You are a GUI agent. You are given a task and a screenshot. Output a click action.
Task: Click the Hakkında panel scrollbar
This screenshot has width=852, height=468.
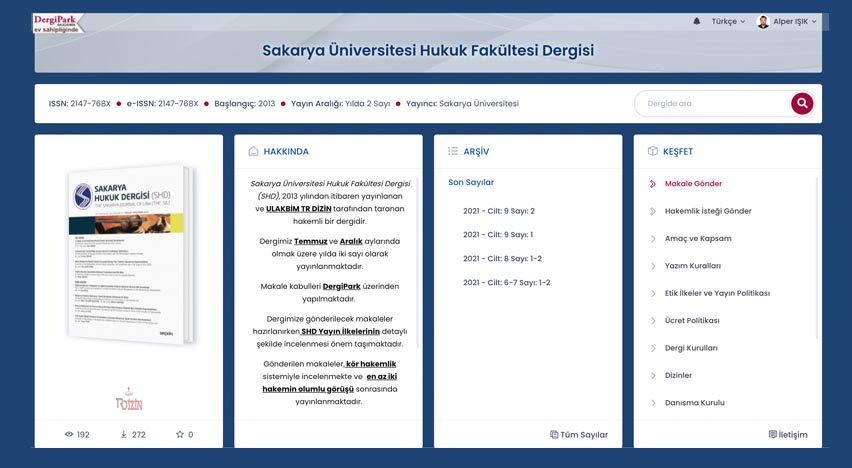pyautogui.click(x=417, y=260)
